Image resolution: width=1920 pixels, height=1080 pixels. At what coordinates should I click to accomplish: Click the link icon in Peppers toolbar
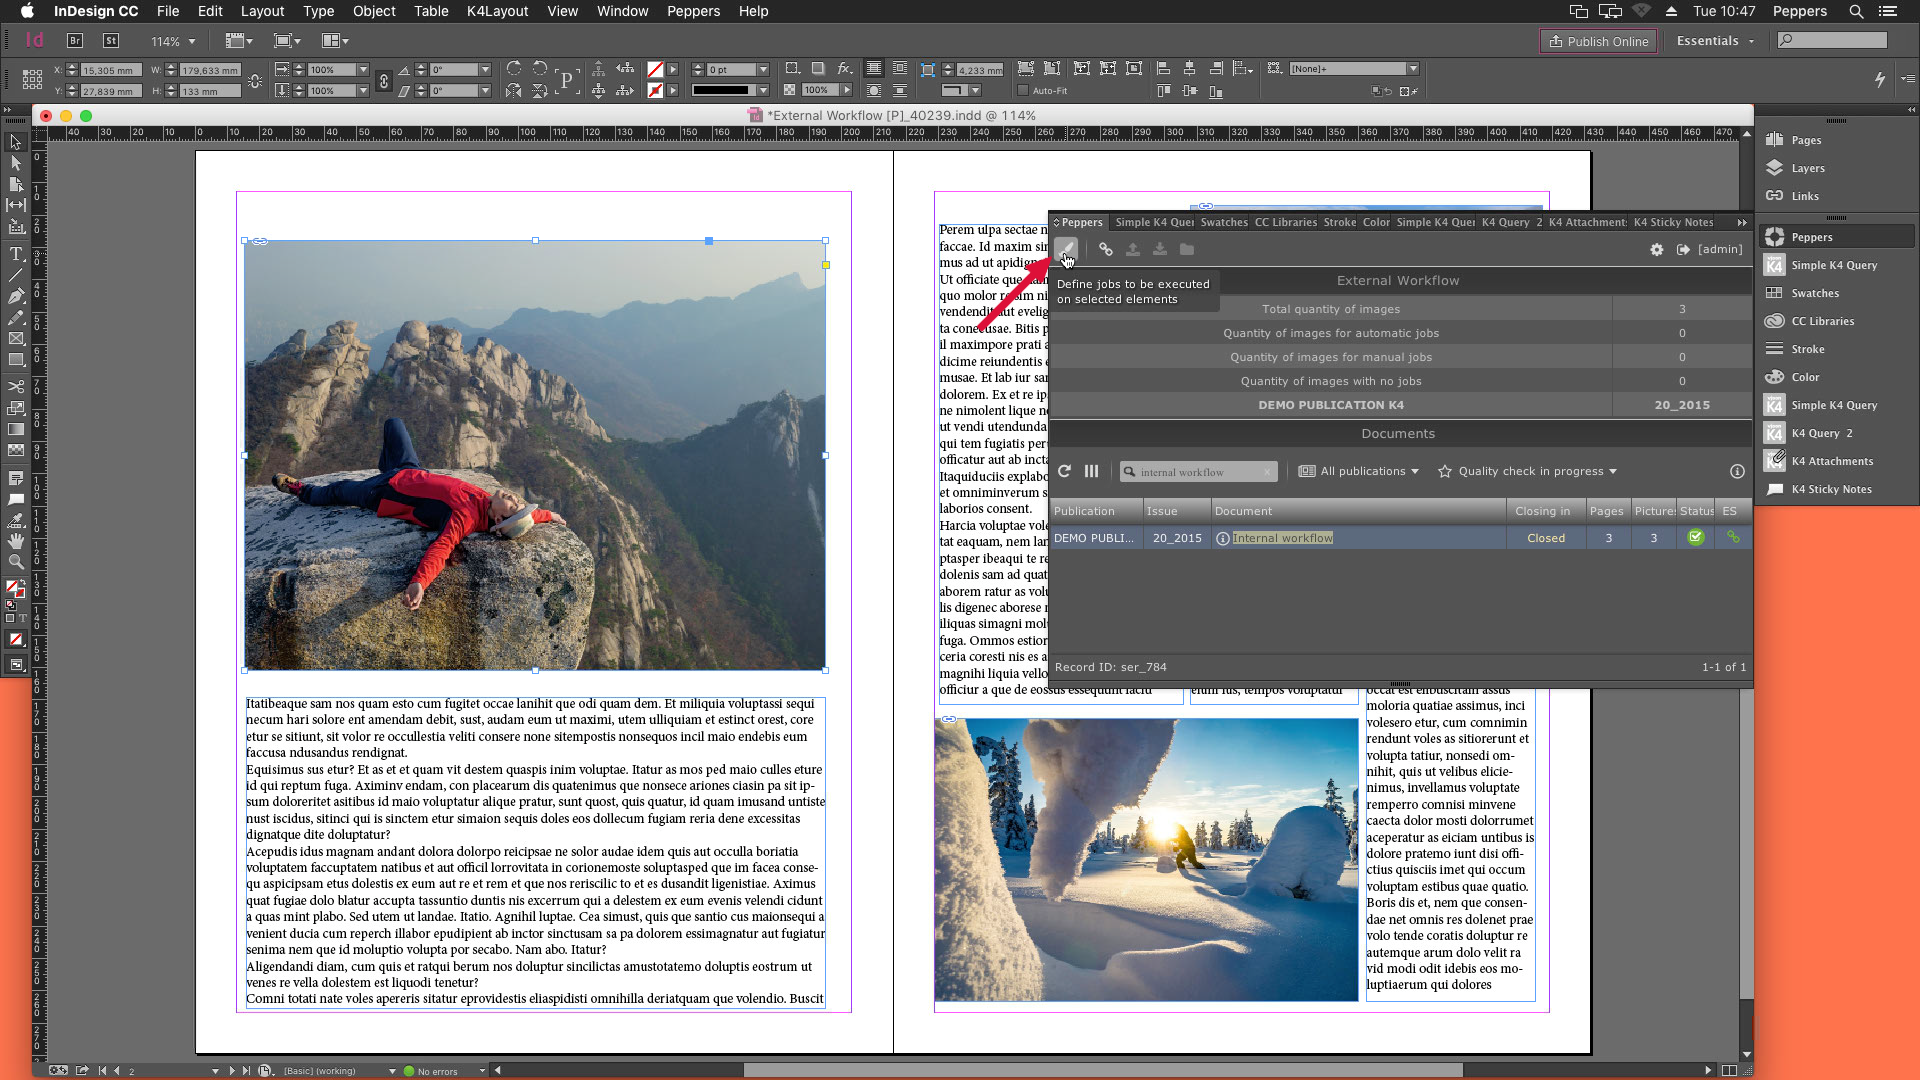[x=1105, y=250]
